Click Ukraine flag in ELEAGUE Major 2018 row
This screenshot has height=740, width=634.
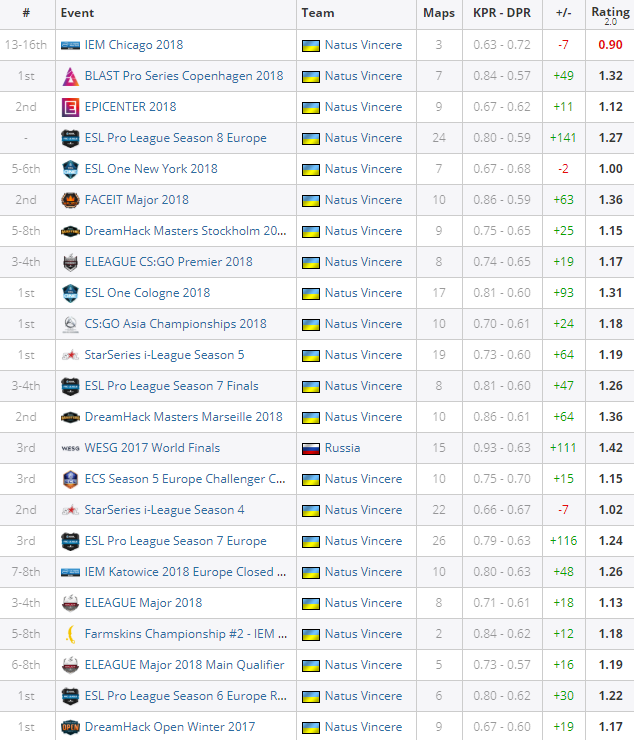(311, 603)
